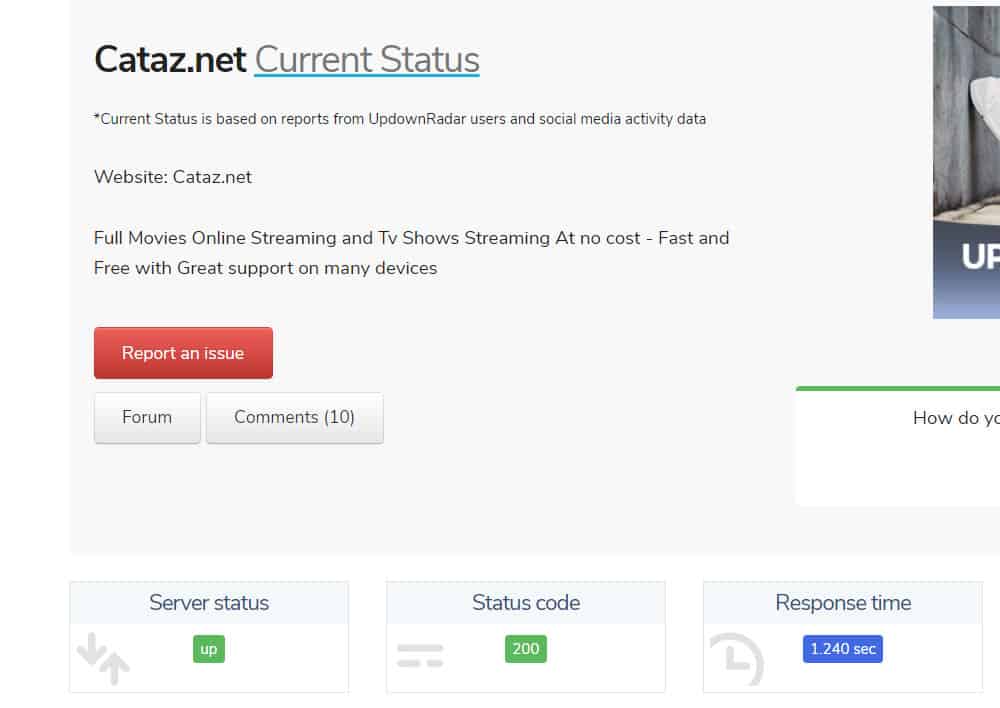Open the Current Status heading link
This screenshot has width=1000, height=708.
[x=367, y=60]
